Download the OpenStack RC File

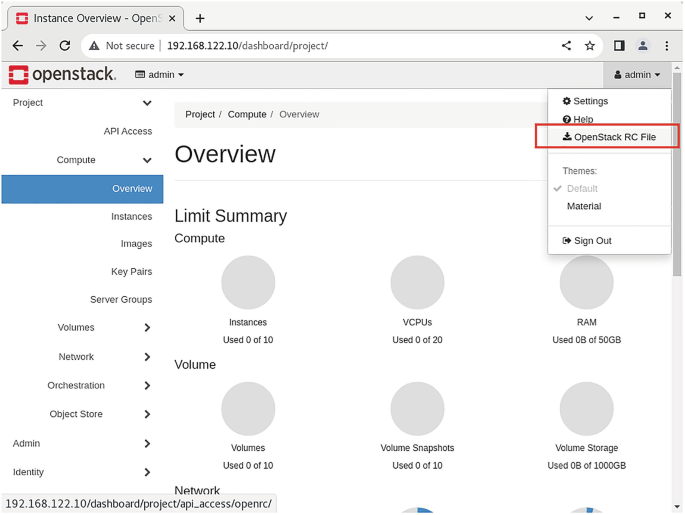pos(609,137)
